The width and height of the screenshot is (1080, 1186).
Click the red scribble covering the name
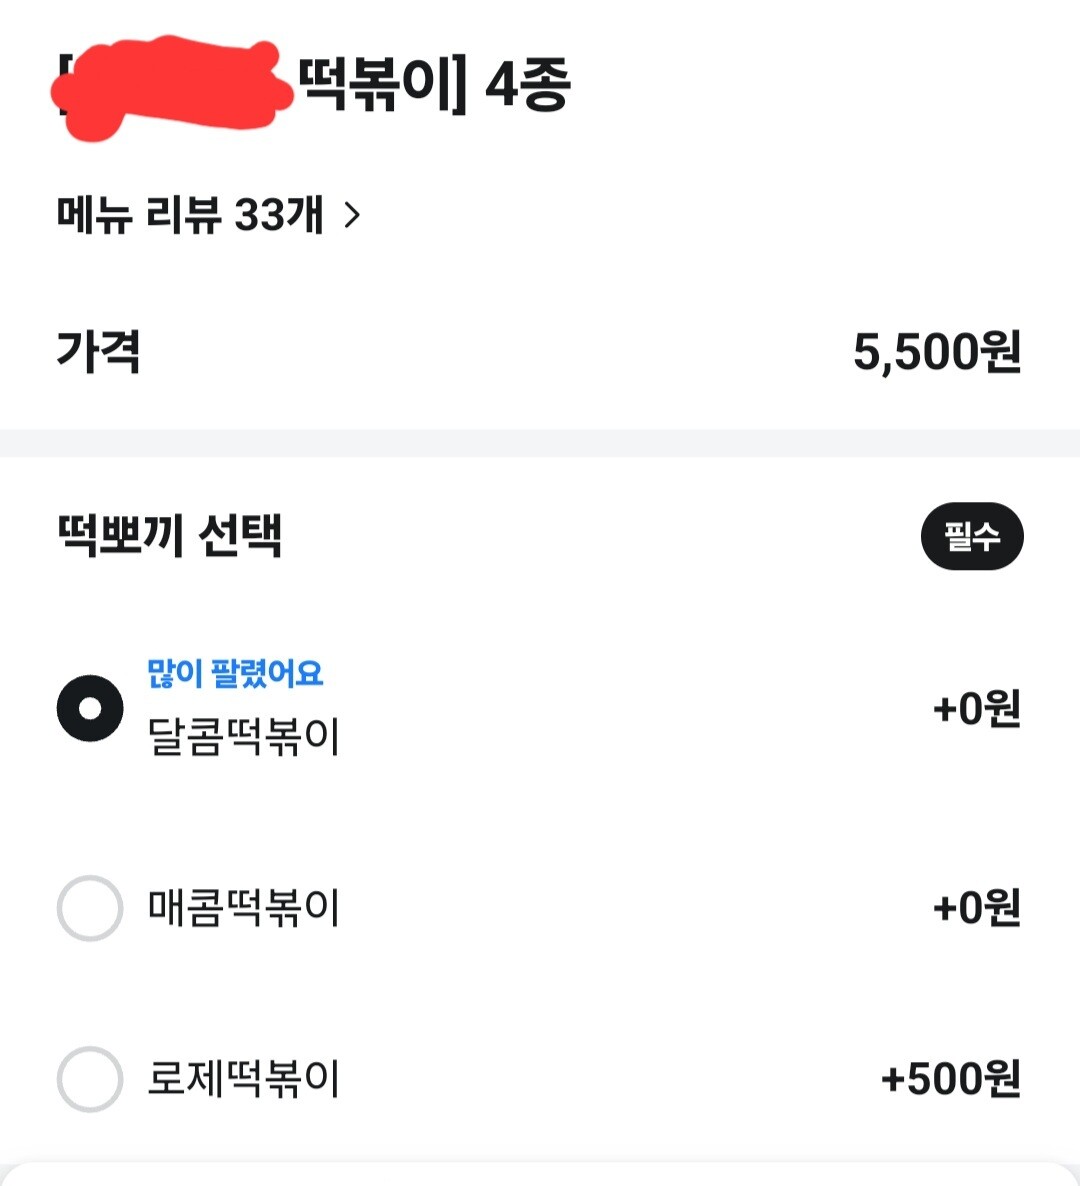(170, 86)
